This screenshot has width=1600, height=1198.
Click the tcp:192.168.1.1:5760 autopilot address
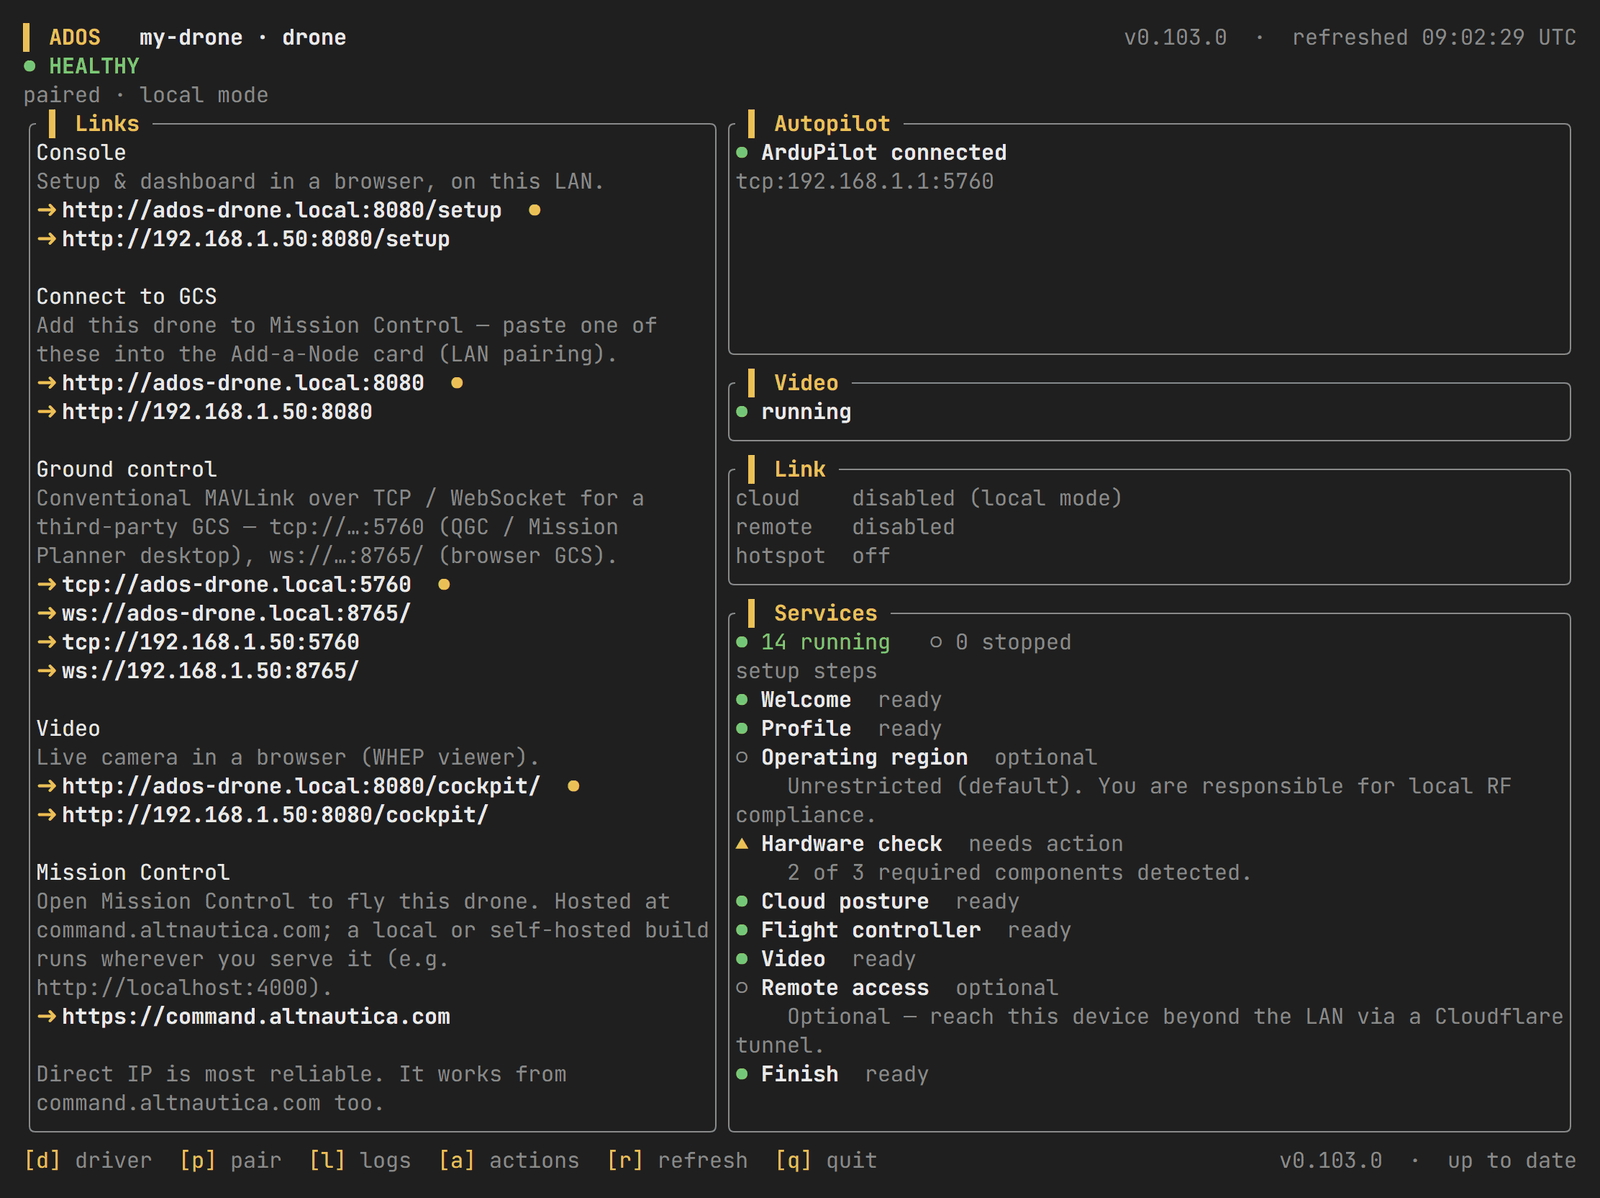coord(865,181)
